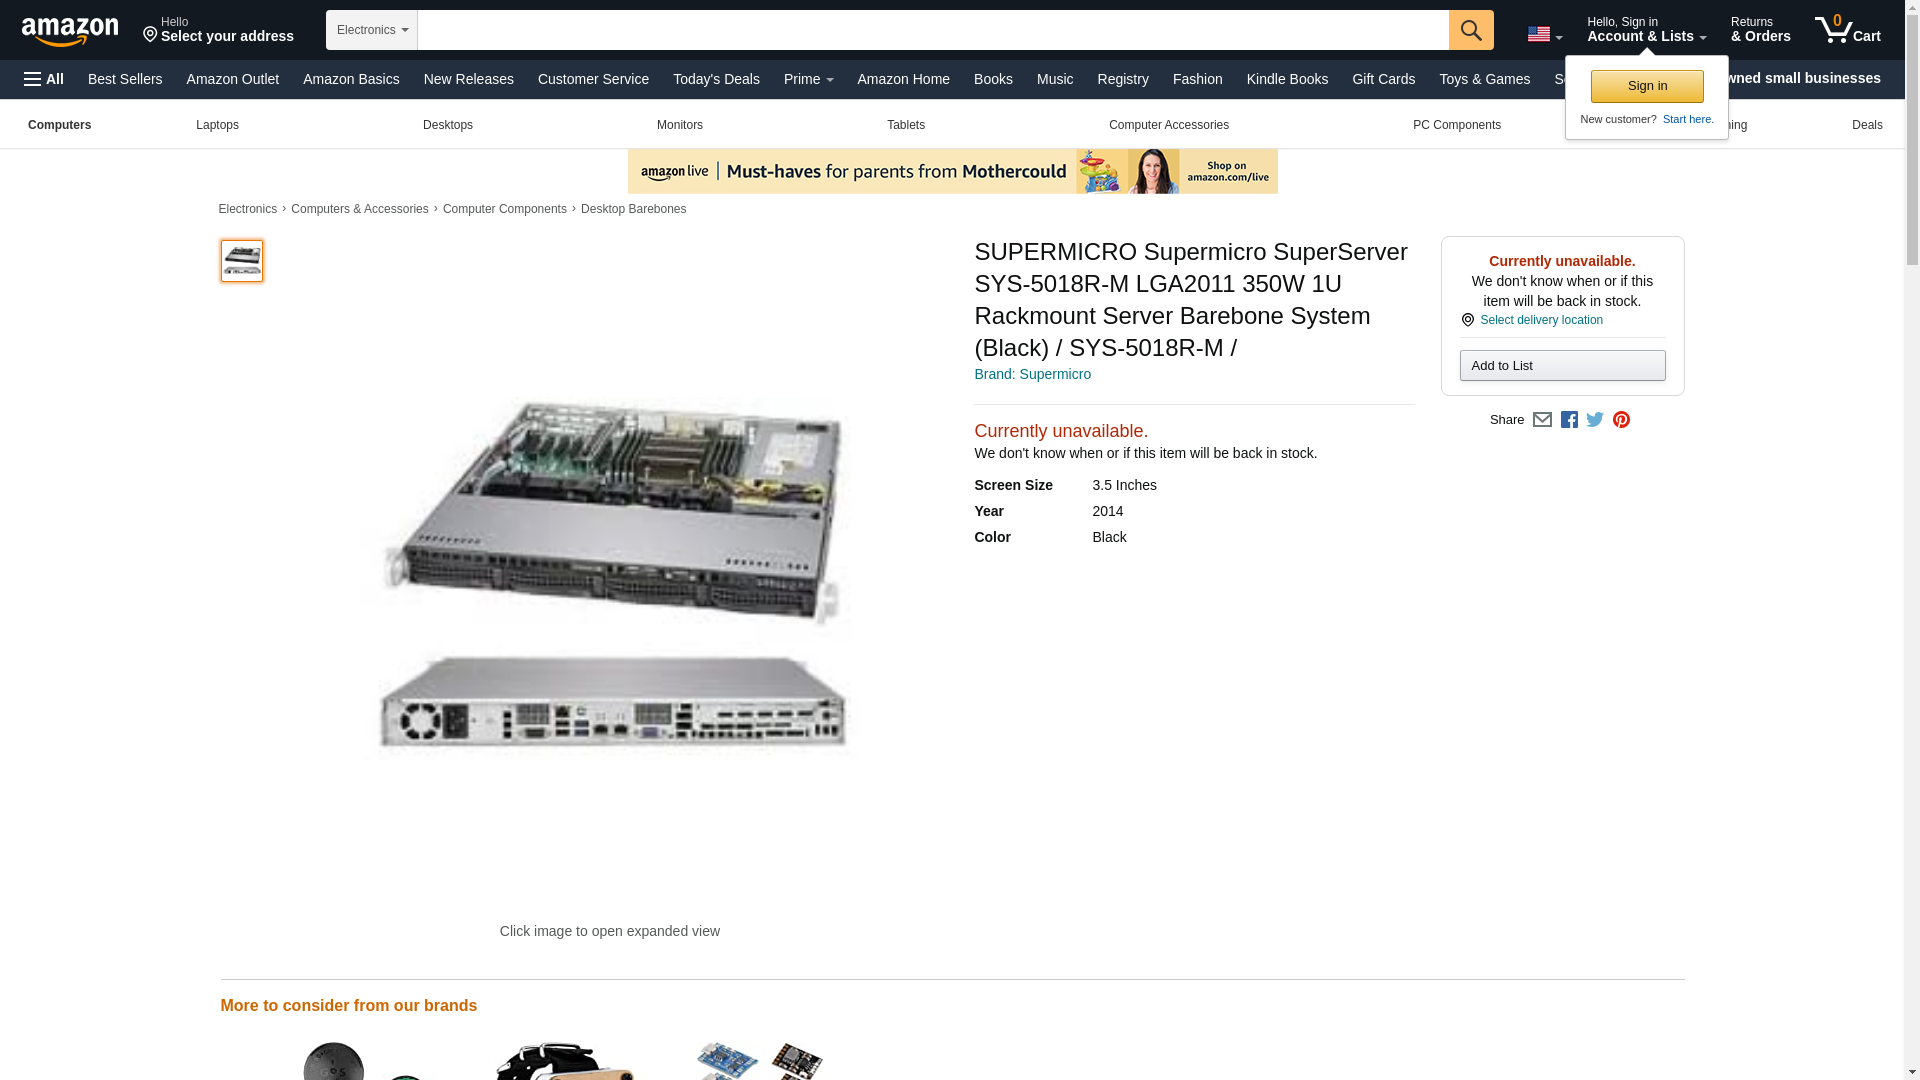Click Select delivery location link
This screenshot has height=1080, width=1920.
(1540, 320)
